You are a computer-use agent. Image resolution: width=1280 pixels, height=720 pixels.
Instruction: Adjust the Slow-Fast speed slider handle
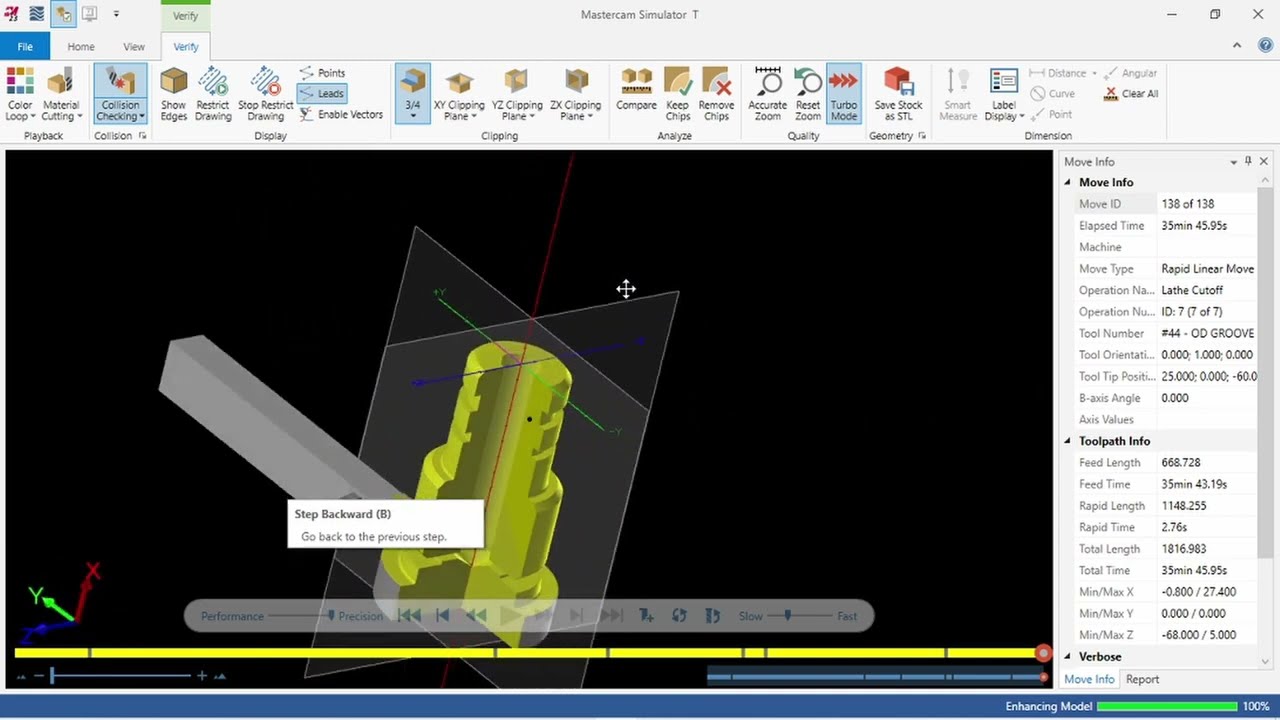click(x=788, y=616)
